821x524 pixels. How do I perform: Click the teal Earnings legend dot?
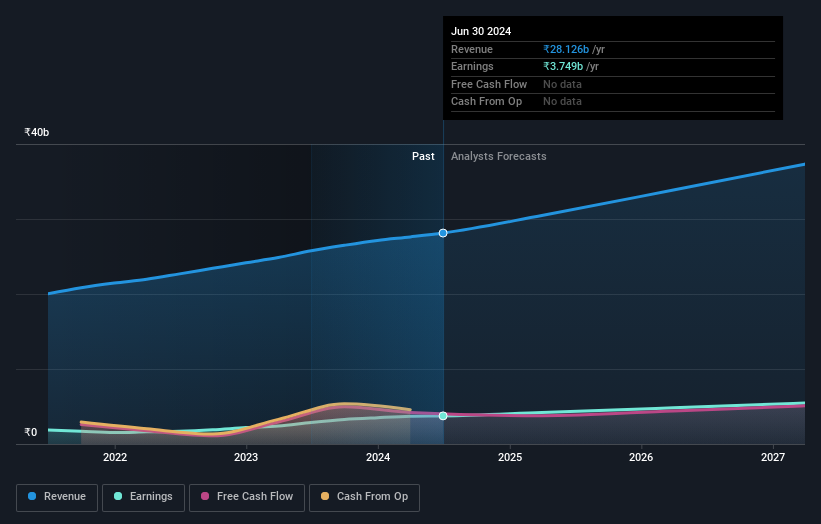118,496
